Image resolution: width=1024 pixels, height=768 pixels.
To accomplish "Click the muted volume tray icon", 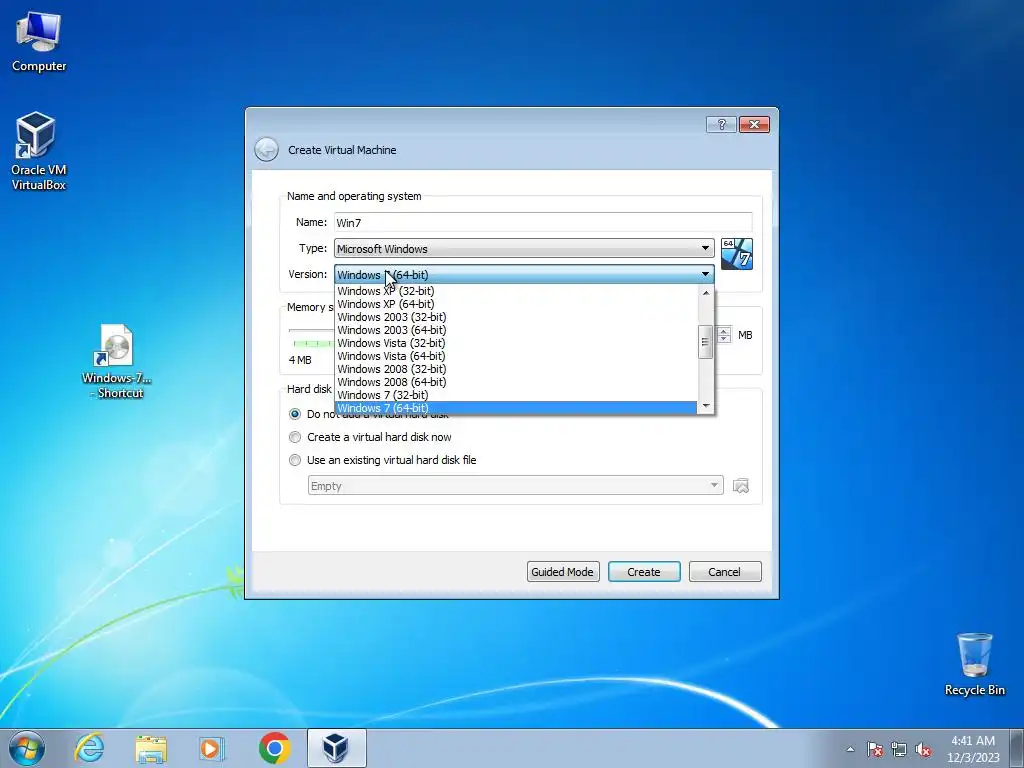I will coord(923,749).
